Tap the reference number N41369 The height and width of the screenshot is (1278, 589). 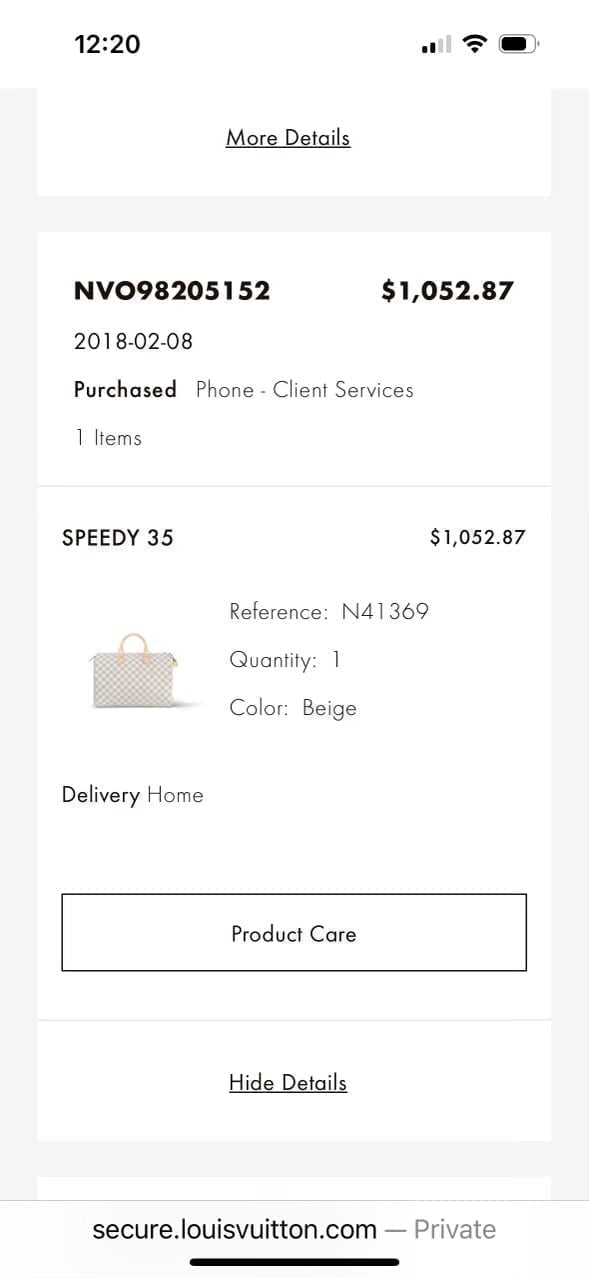point(385,611)
